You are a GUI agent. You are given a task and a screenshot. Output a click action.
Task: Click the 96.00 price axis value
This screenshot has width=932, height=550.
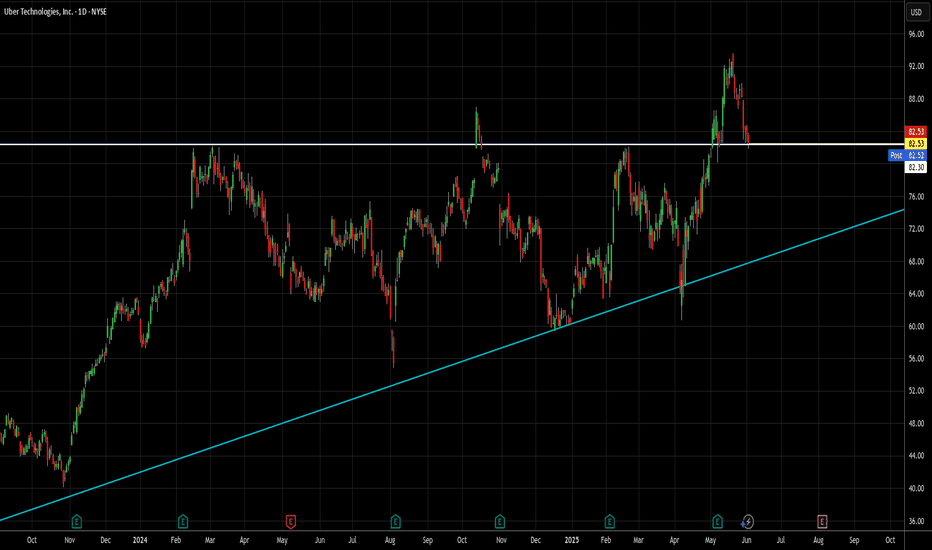point(916,34)
